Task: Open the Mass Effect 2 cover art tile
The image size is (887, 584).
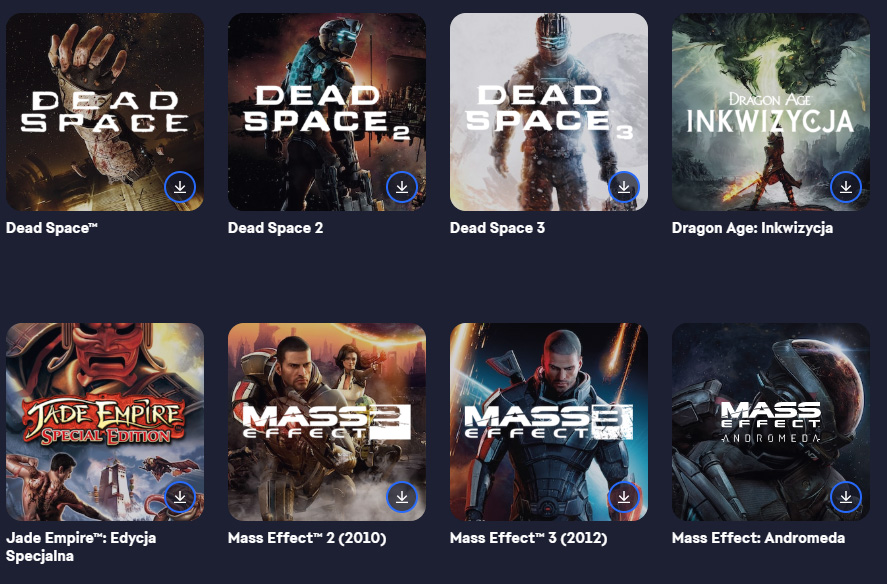Action: (x=327, y=422)
